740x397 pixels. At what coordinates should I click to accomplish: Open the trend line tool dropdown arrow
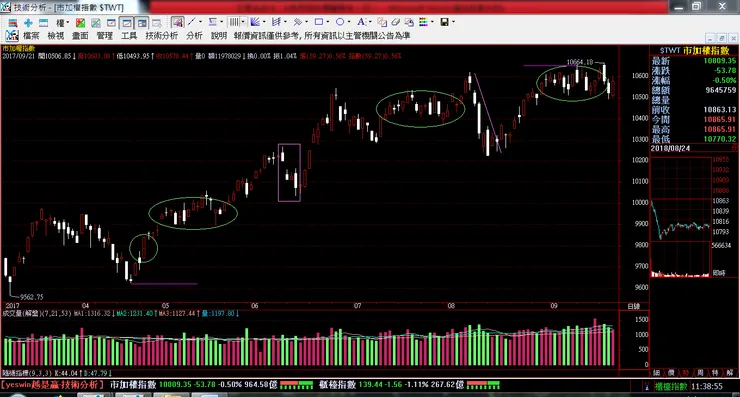[x=200, y=22]
